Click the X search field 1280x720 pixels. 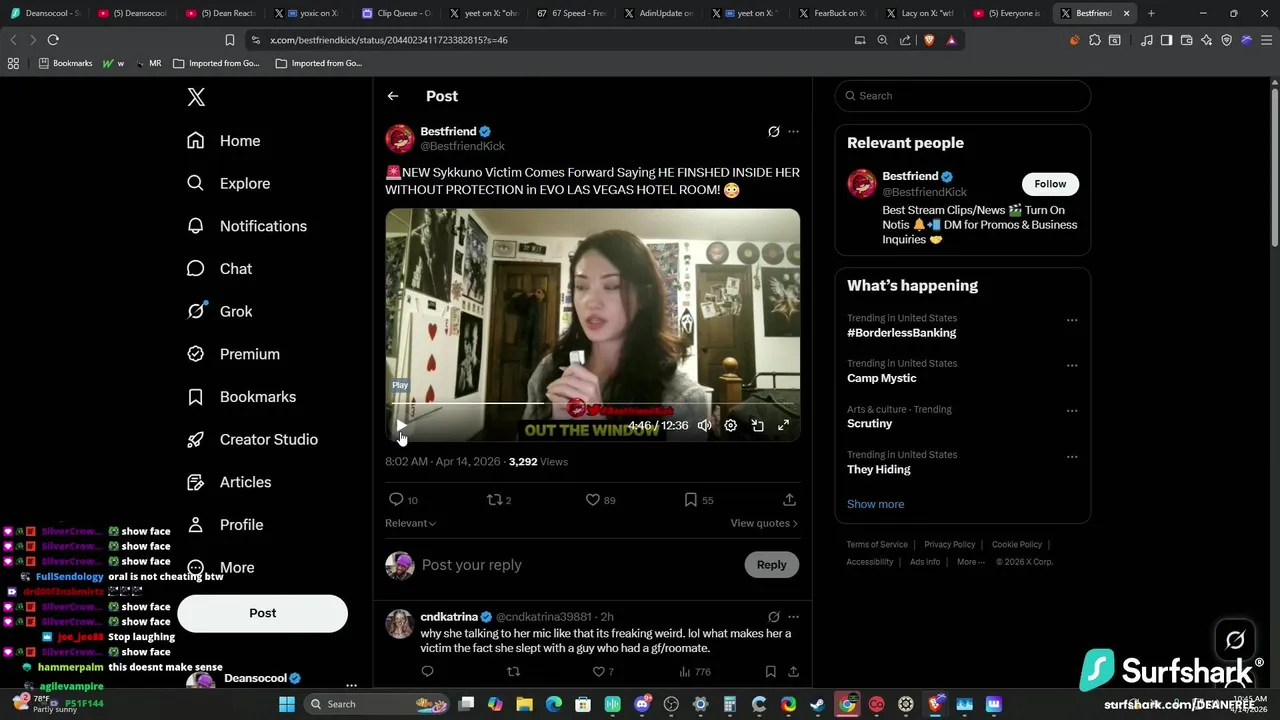click(963, 96)
